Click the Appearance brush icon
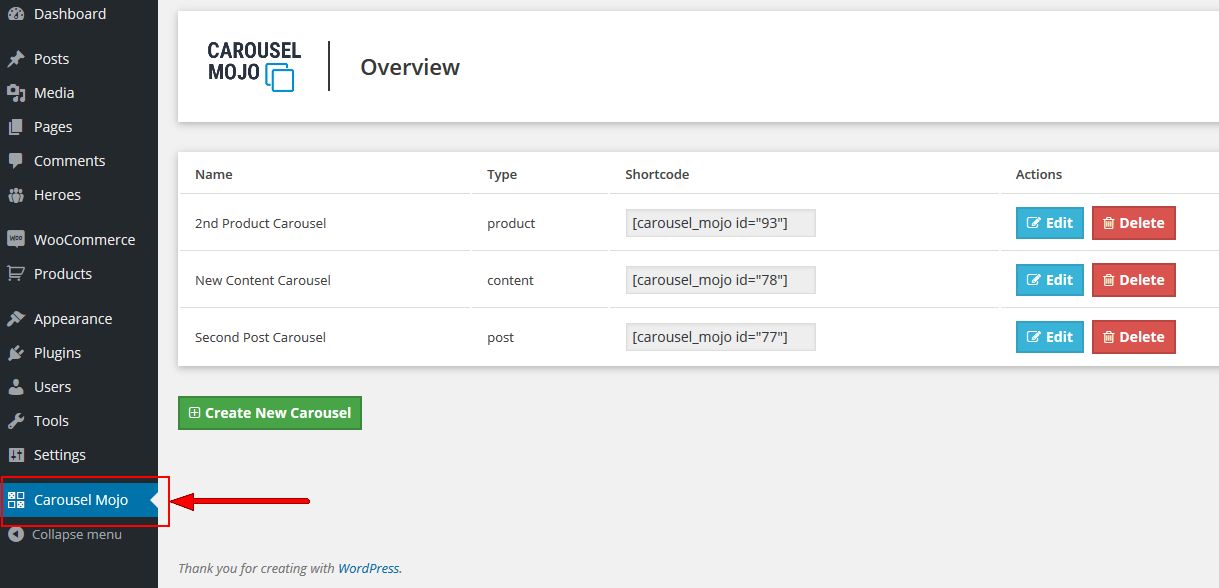 coord(16,319)
